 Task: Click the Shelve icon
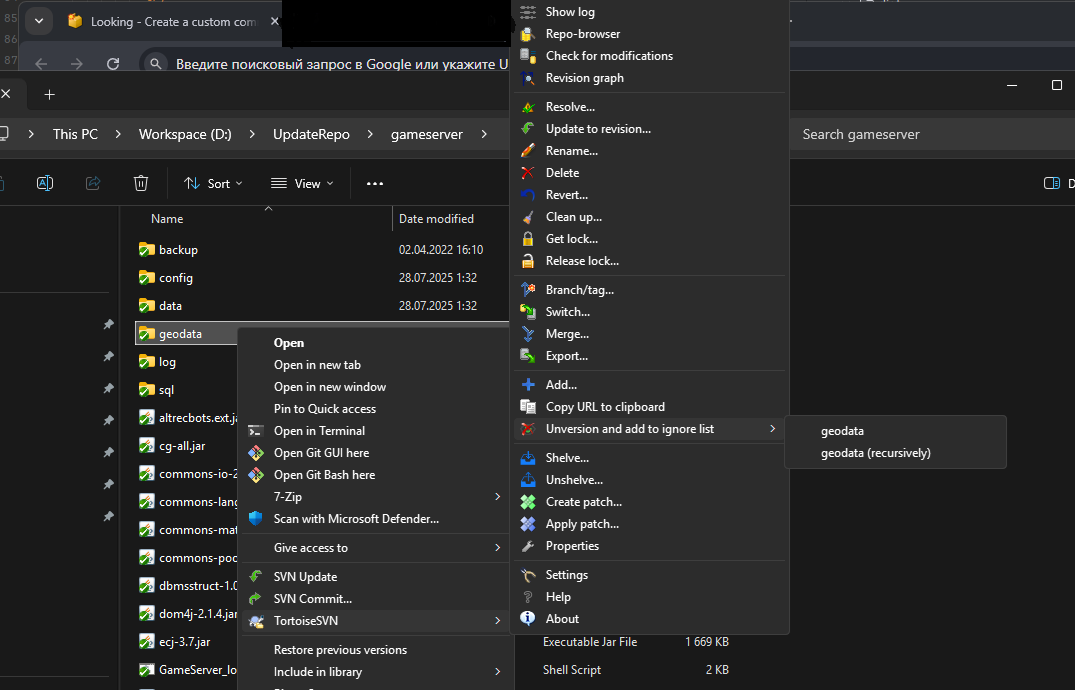tap(528, 457)
